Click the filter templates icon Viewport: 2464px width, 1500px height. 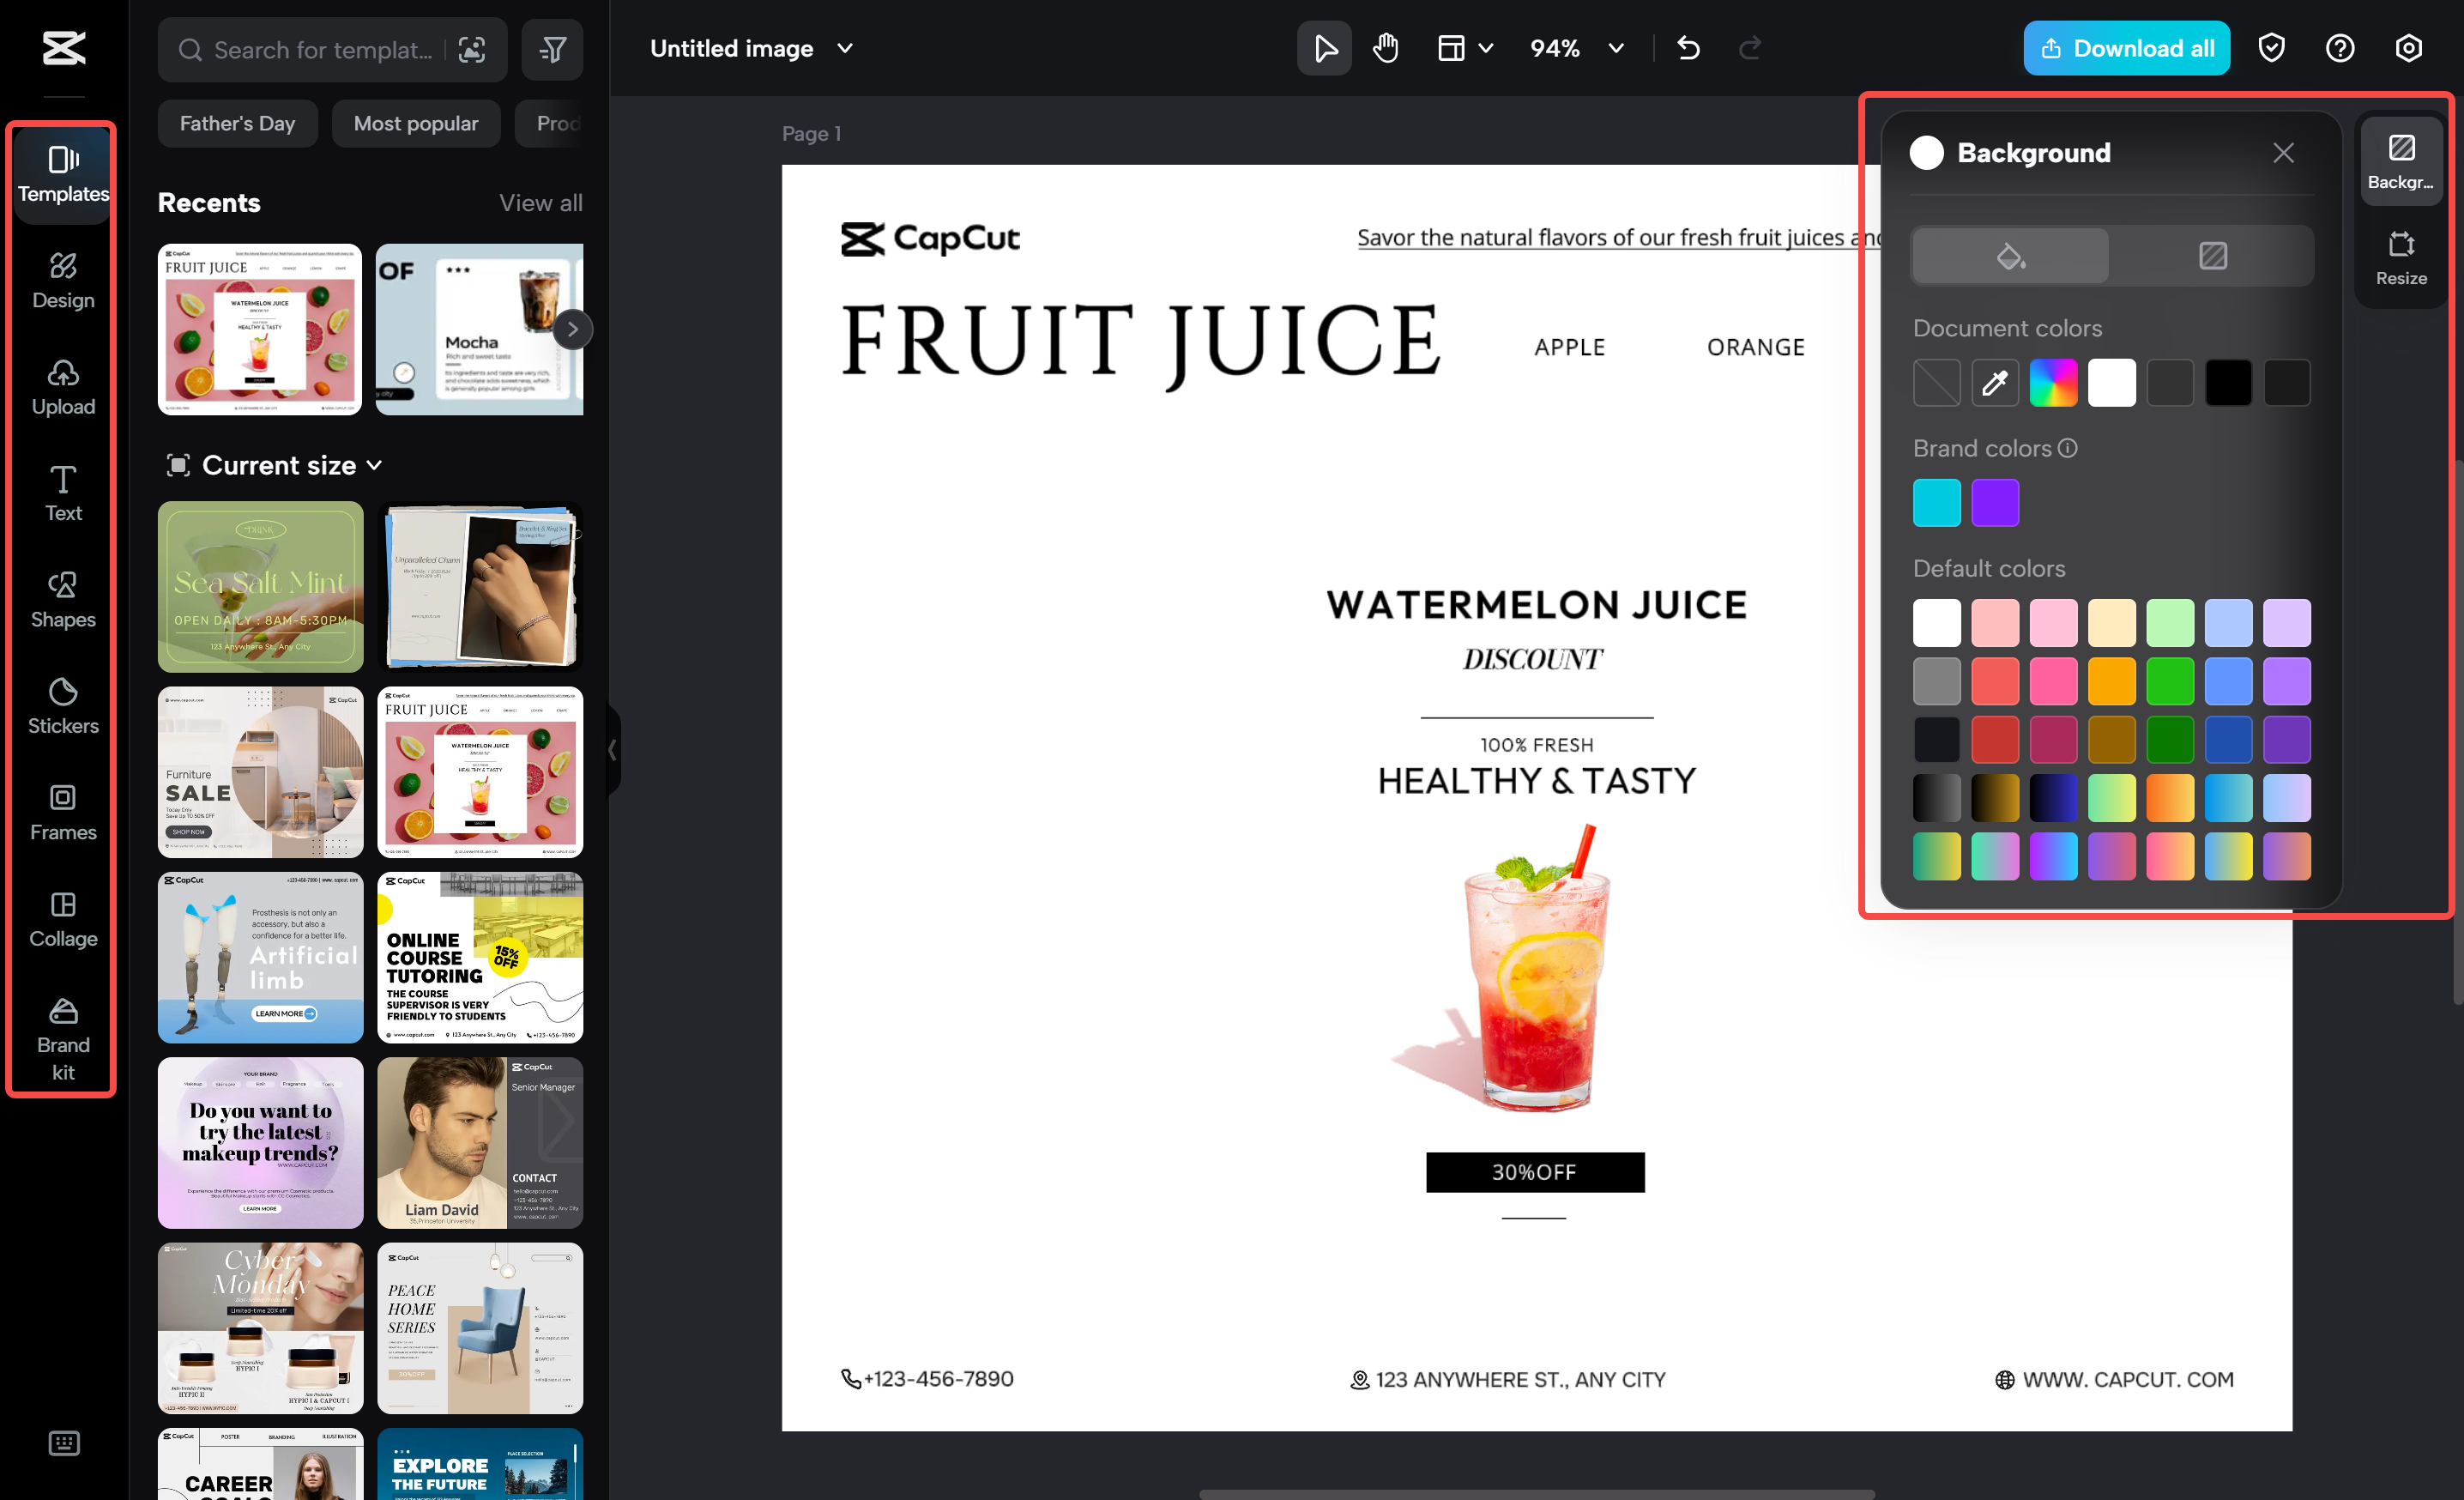pyautogui.click(x=552, y=49)
